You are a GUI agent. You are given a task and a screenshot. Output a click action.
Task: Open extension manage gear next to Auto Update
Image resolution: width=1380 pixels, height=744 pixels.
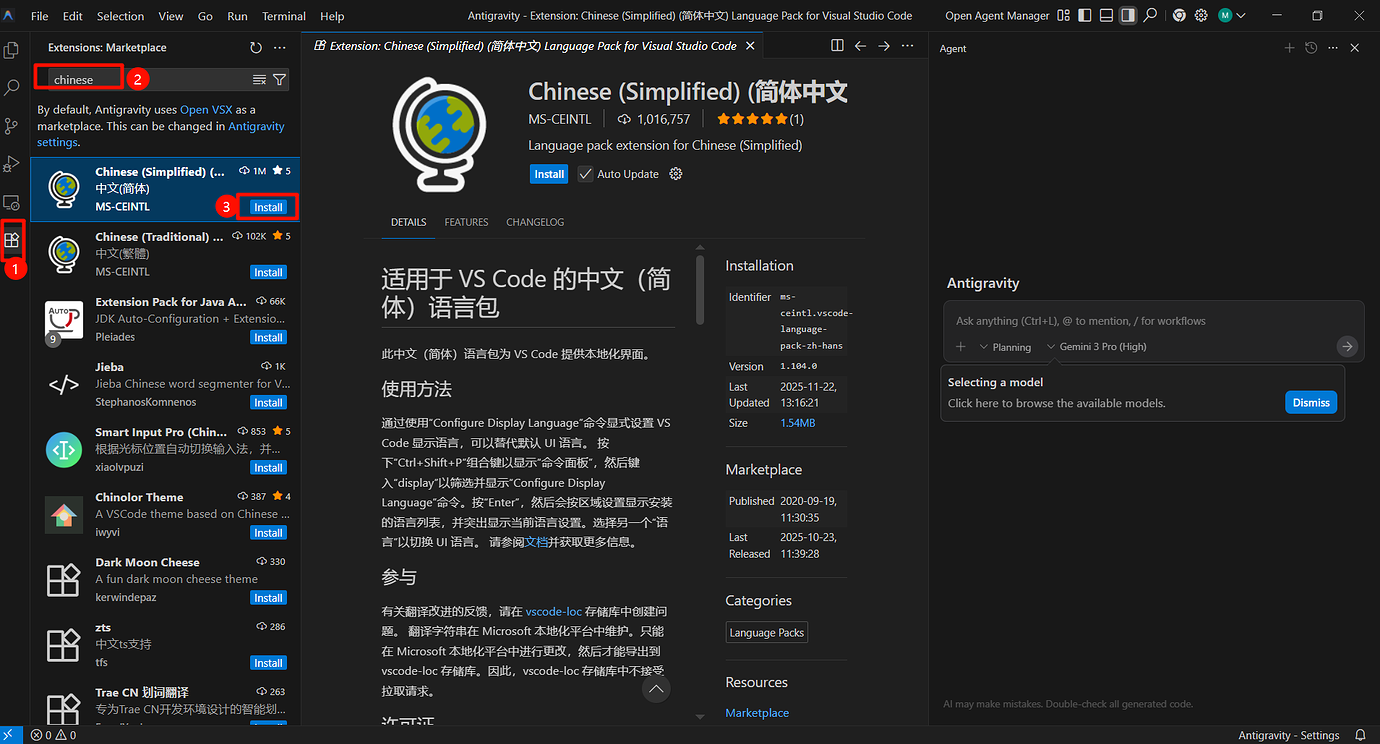pos(676,174)
